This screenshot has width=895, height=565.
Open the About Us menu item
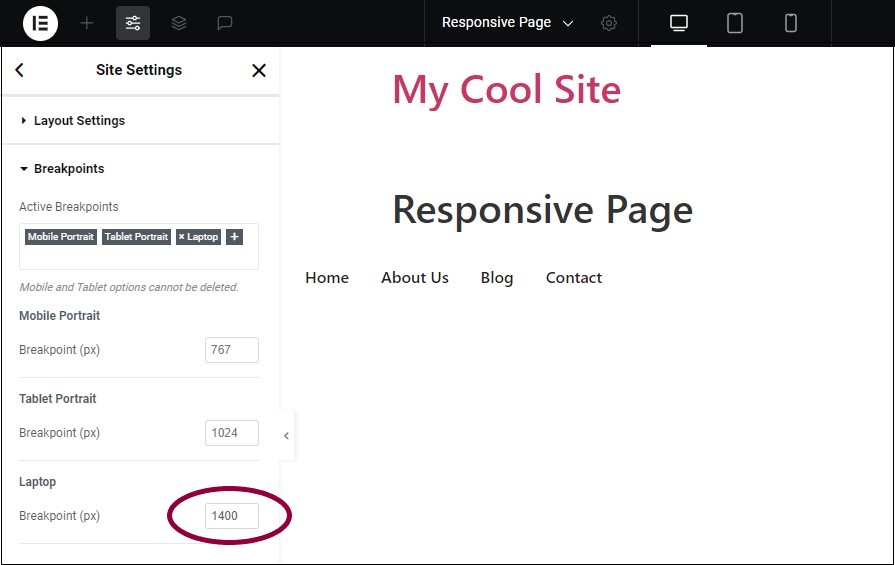click(x=415, y=278)
